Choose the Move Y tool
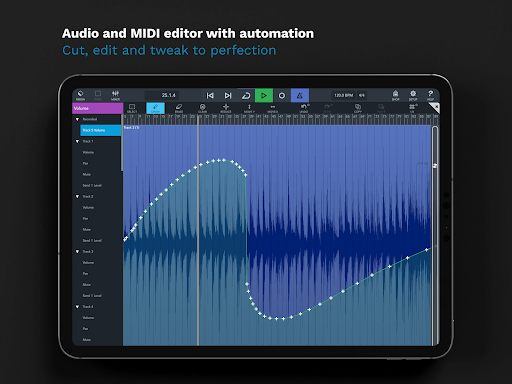 click(249, 108)
